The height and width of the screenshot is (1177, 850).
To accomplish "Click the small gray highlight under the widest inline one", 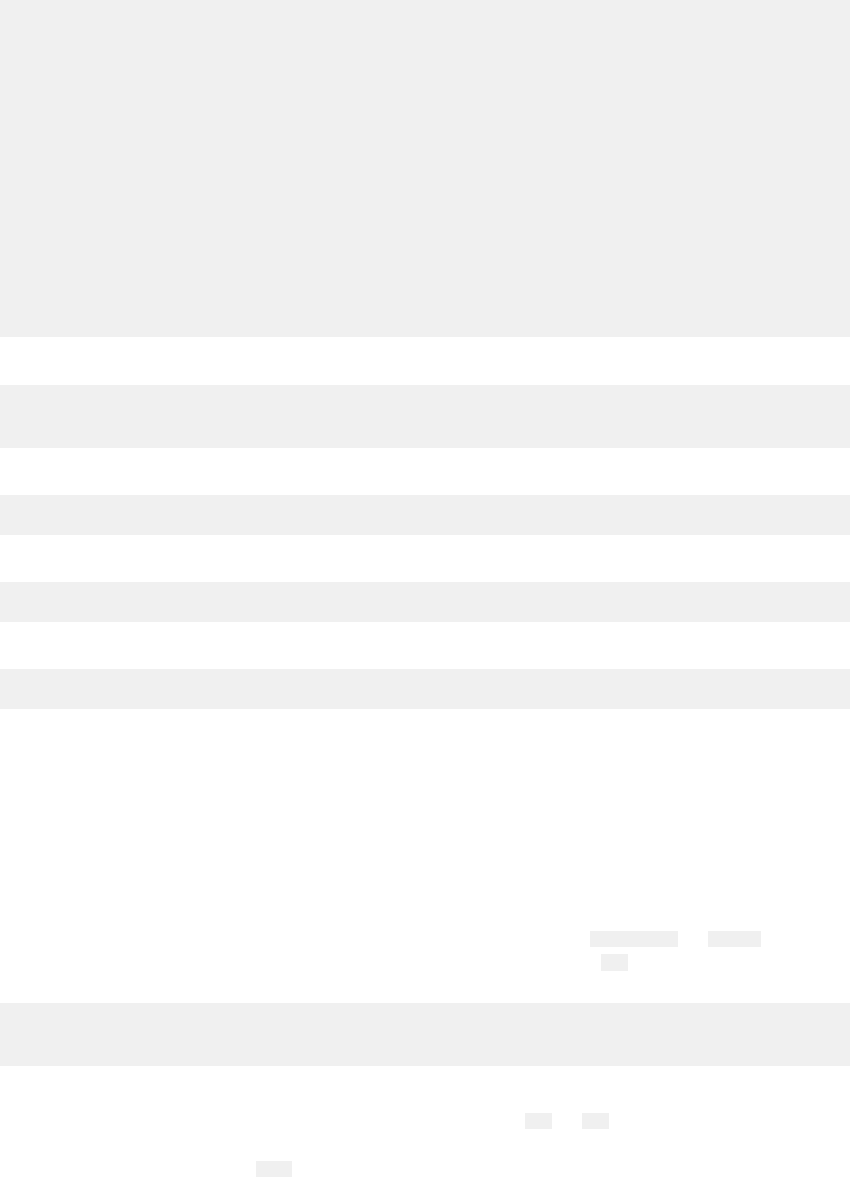I will 614,962.
